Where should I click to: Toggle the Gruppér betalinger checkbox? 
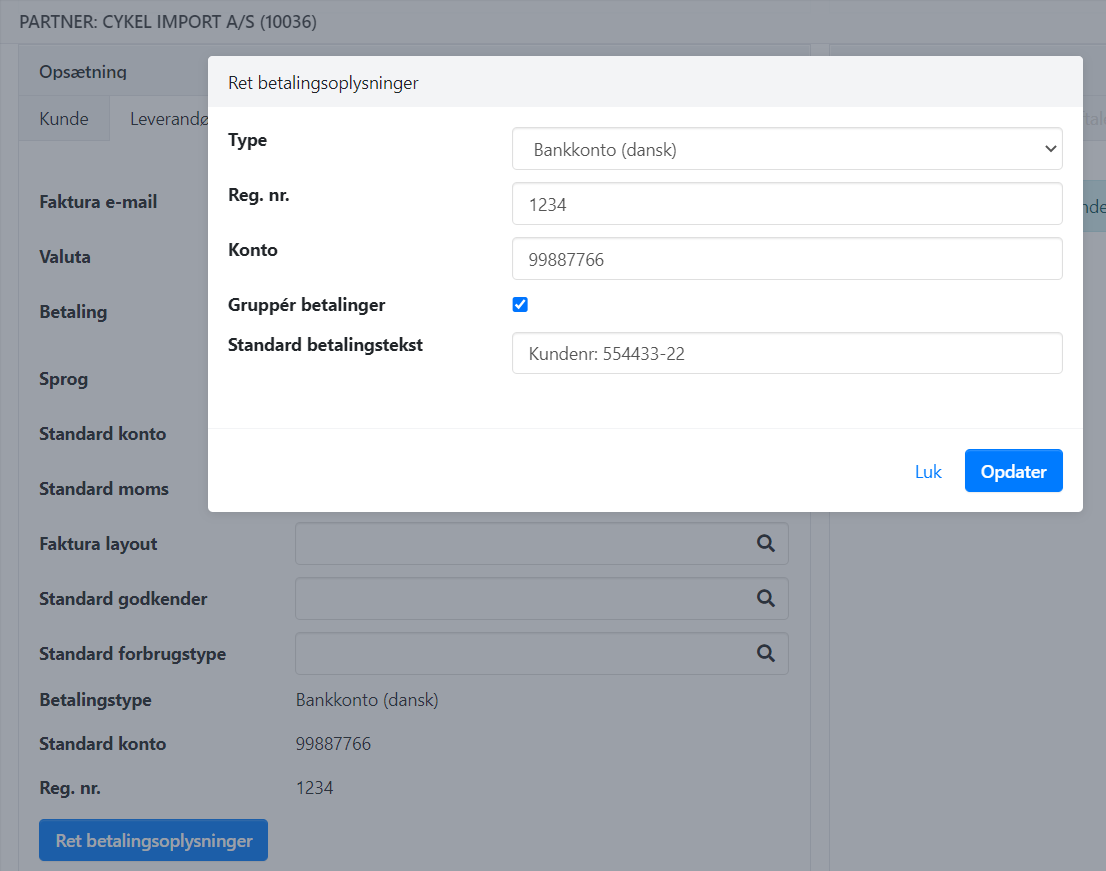tap(520, 305)
